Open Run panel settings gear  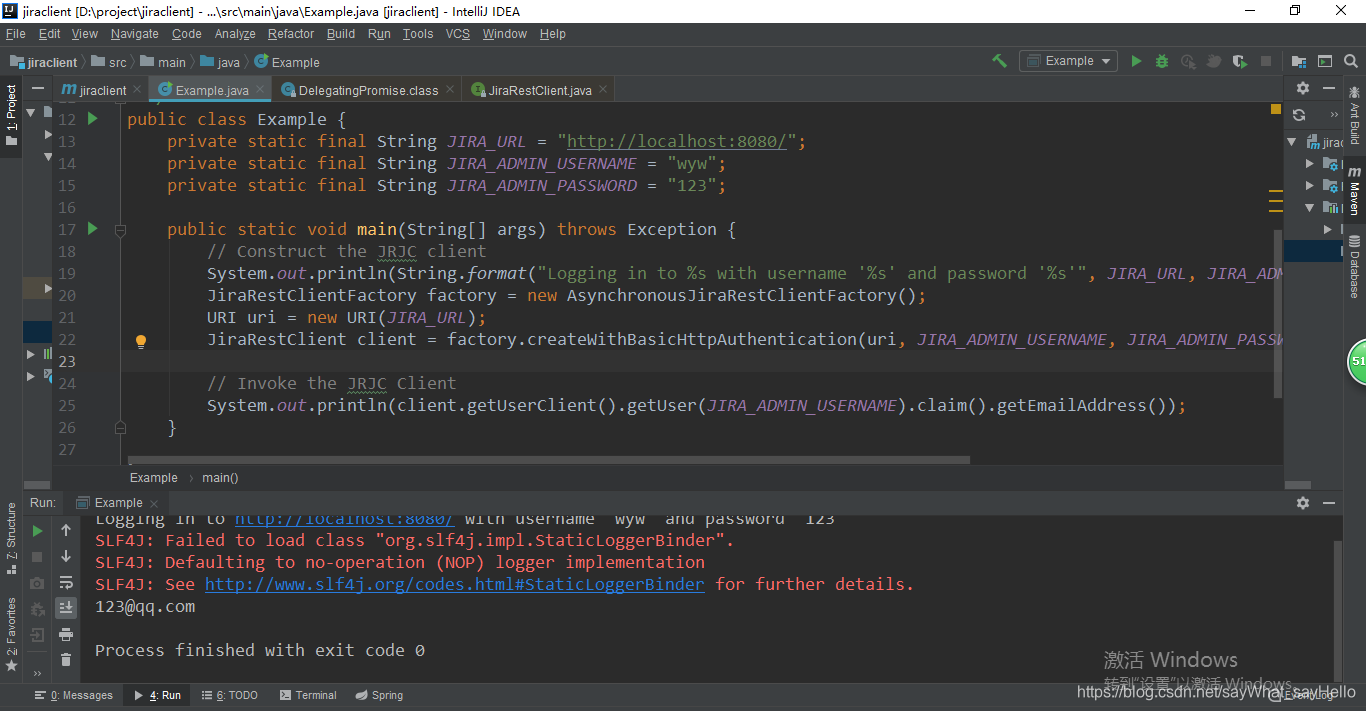1303,503
